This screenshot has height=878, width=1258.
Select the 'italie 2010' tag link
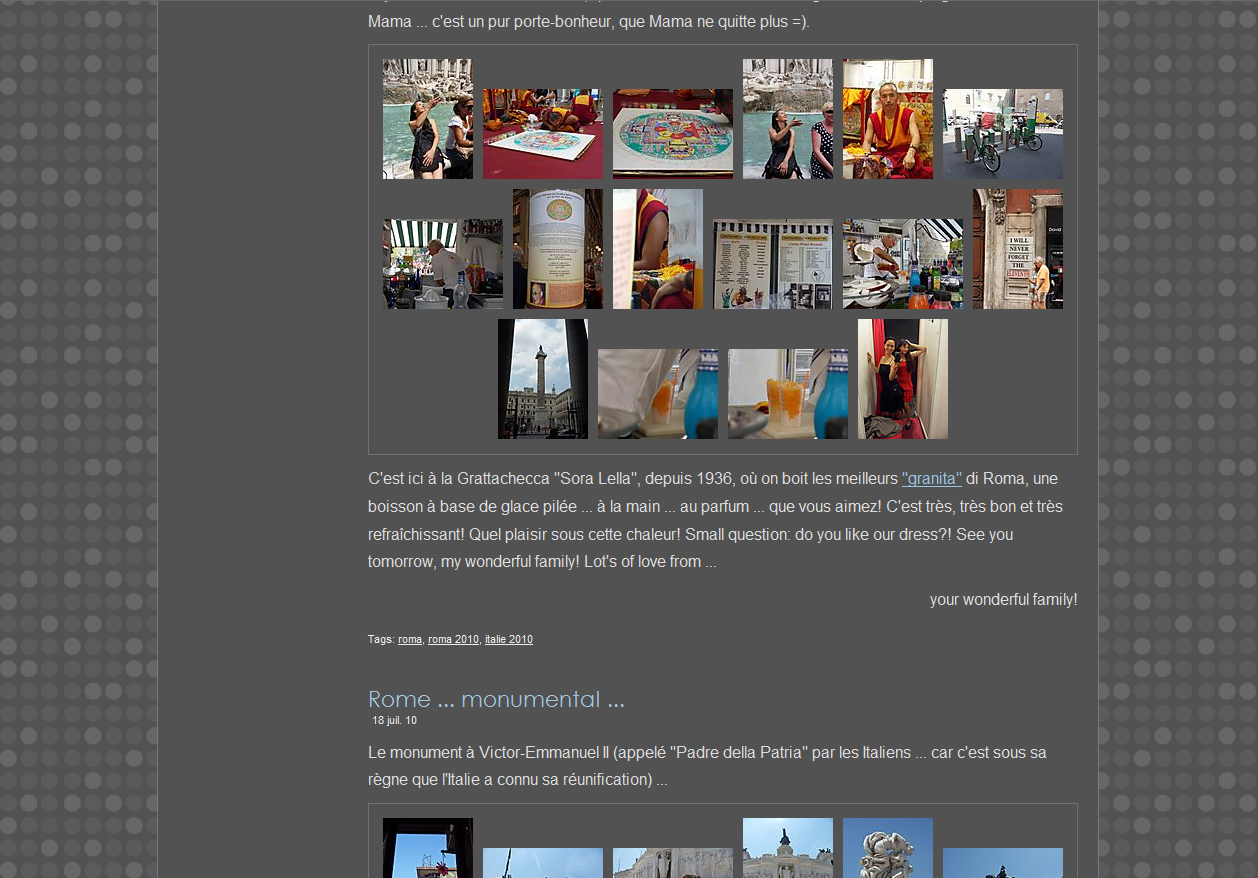(508, 639)
